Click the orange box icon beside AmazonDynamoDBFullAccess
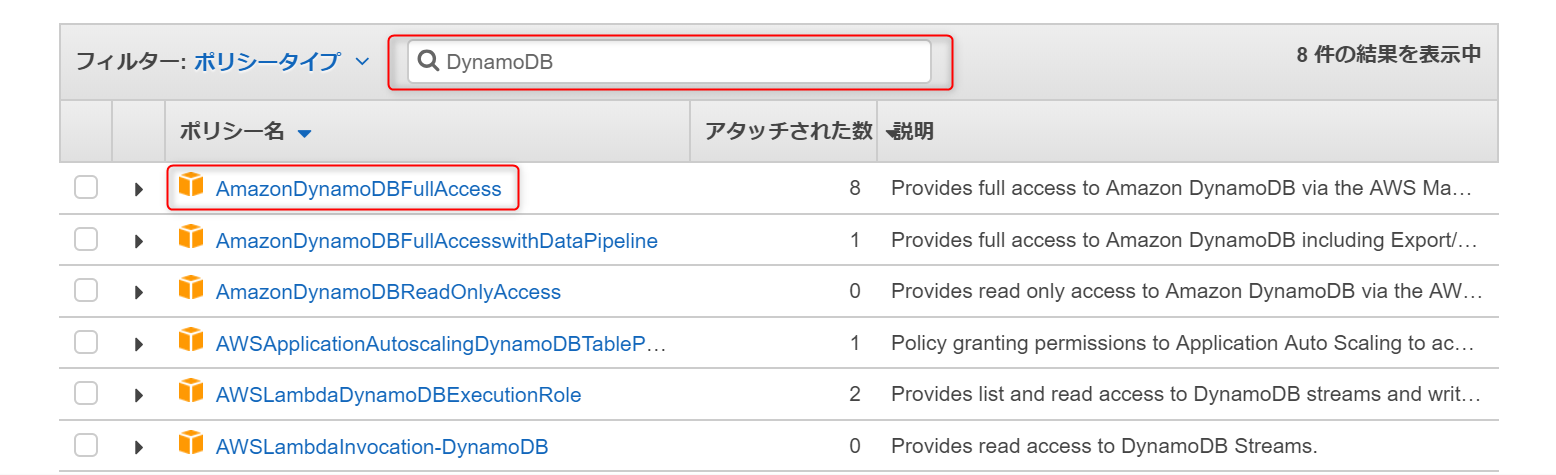This screenshot has width=1556, height=475. coord(191,186)
